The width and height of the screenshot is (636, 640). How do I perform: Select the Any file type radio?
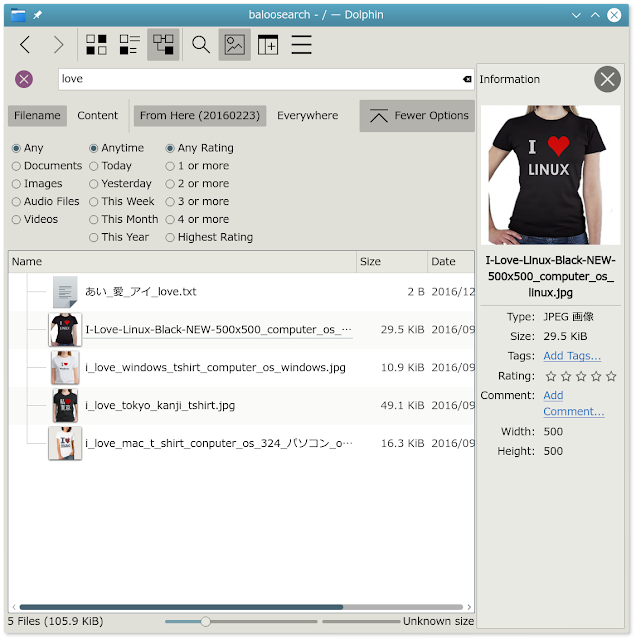(x=27, y=148)
